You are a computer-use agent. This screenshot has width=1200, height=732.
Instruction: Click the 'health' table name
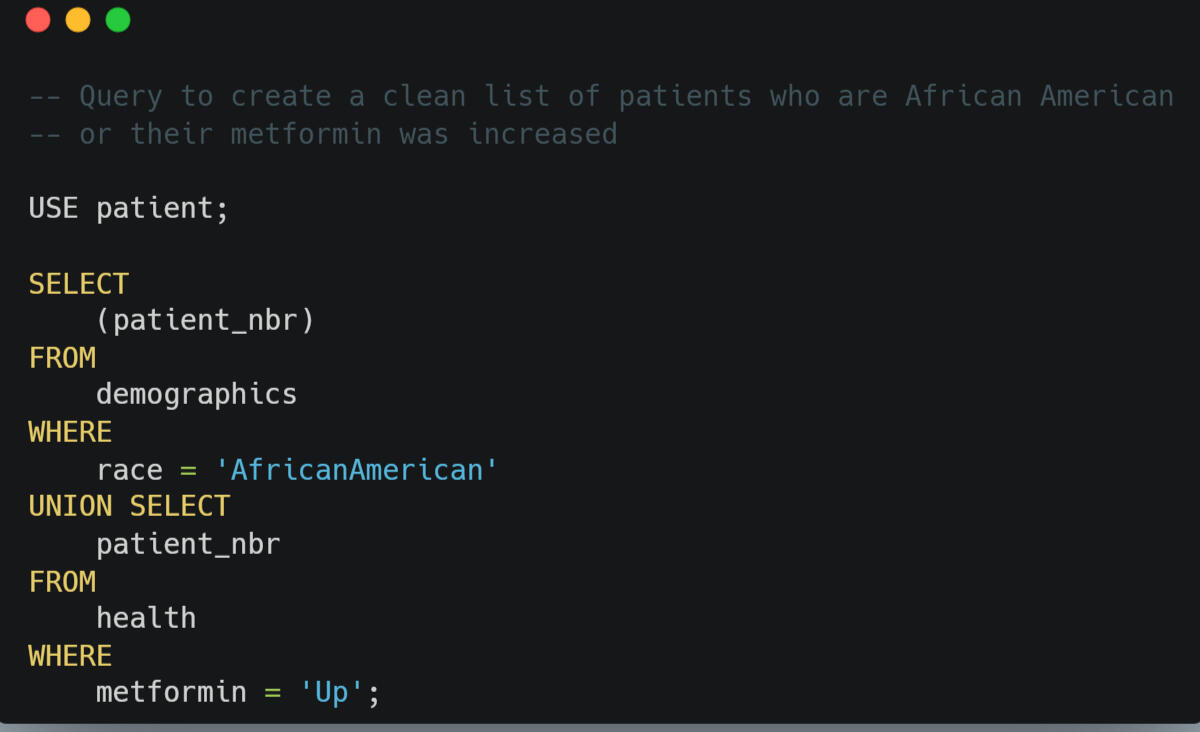point(146,619)
